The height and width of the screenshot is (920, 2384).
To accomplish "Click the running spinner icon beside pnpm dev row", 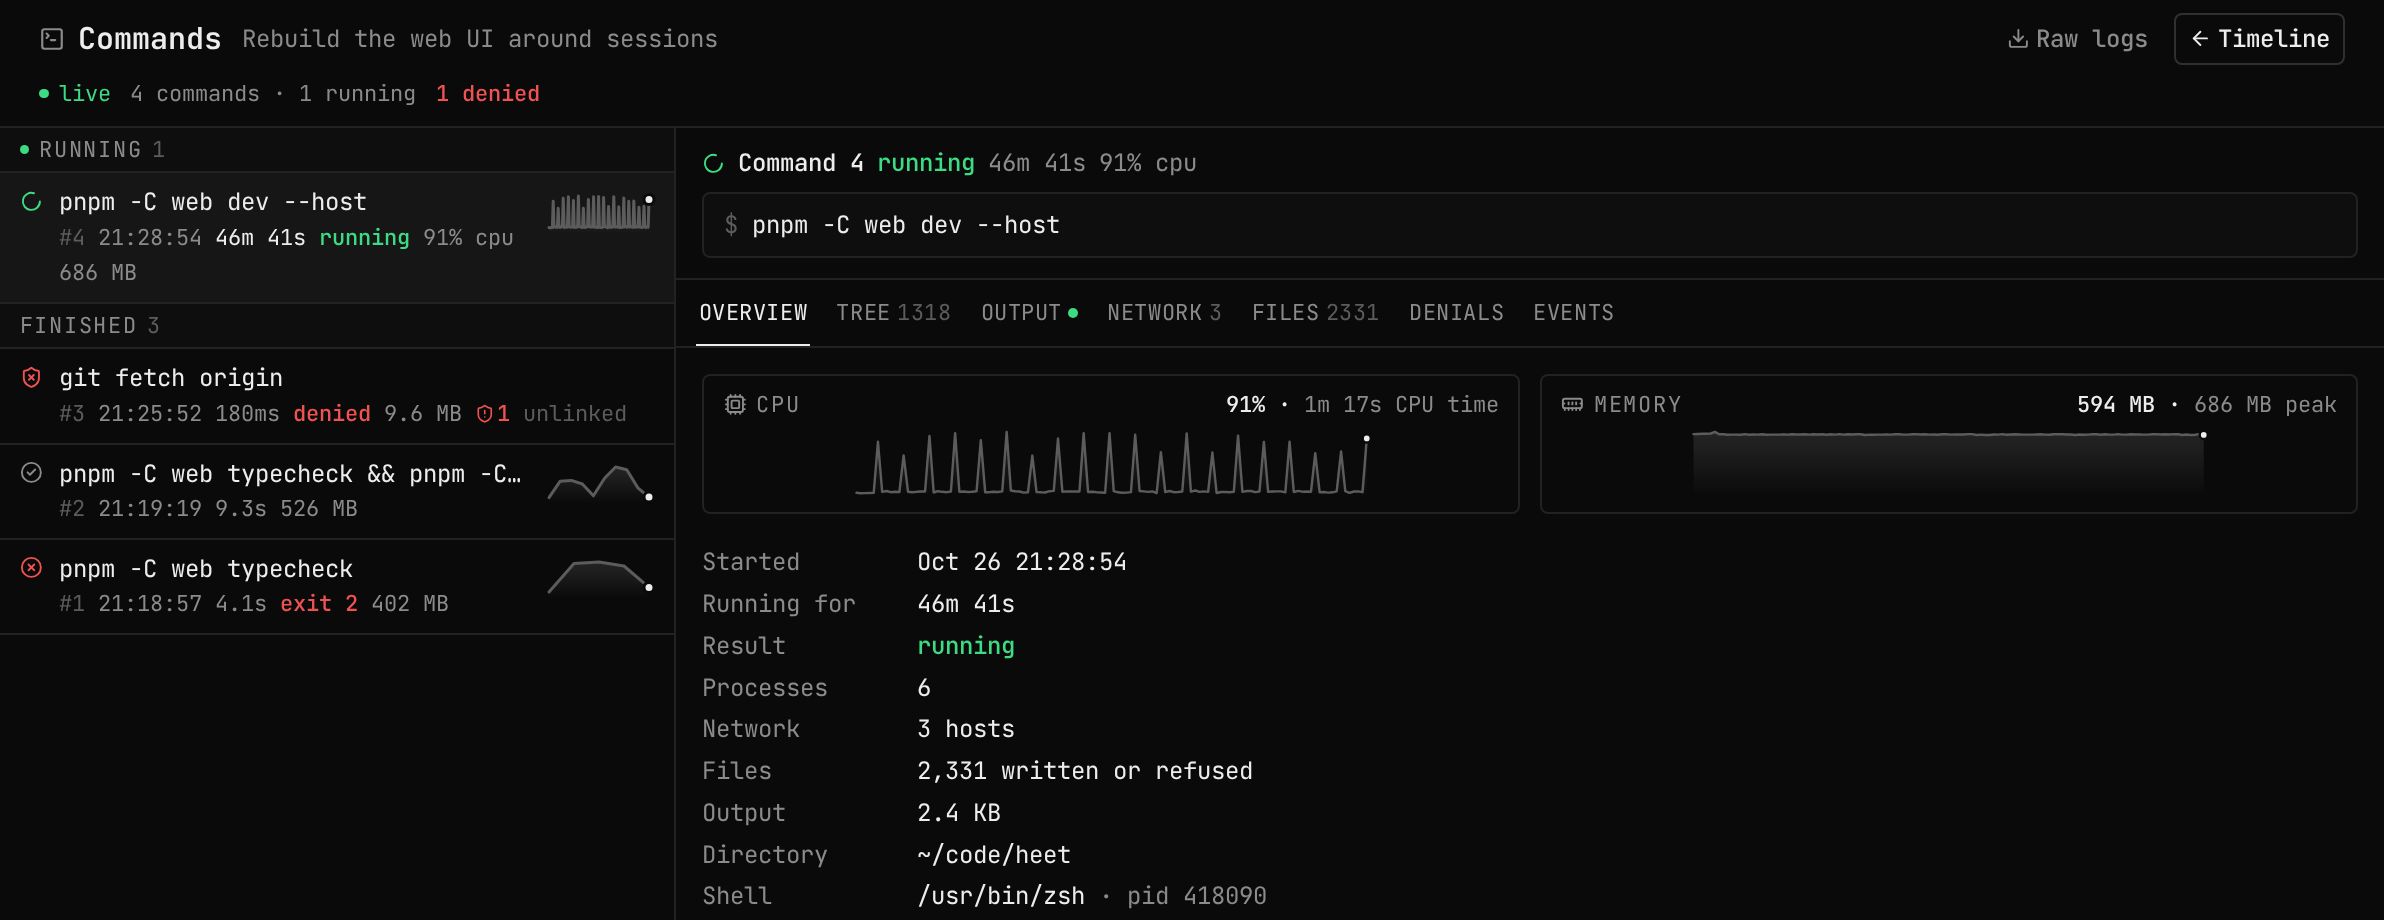I will 32,202.
